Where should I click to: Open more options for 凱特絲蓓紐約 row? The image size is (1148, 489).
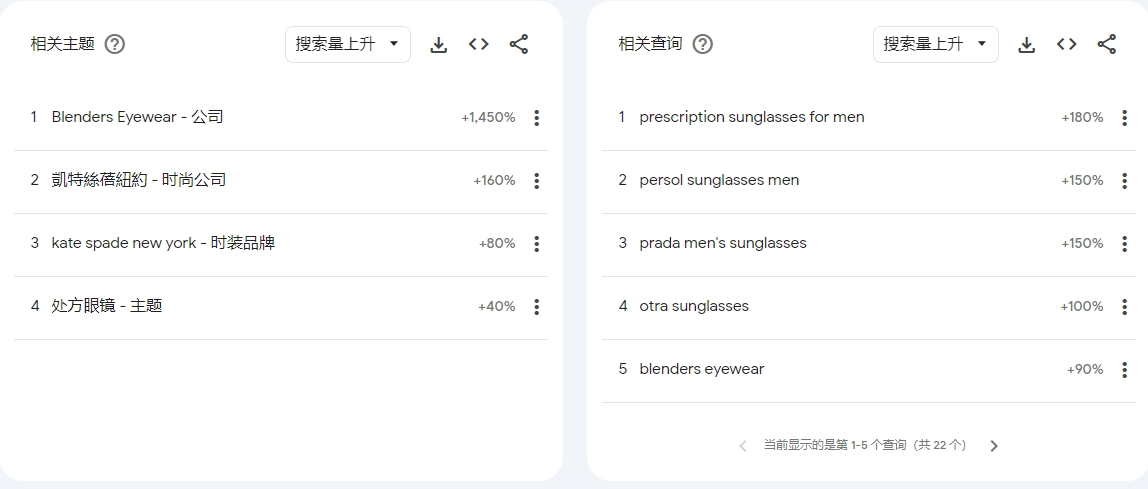tap(537, 181)
